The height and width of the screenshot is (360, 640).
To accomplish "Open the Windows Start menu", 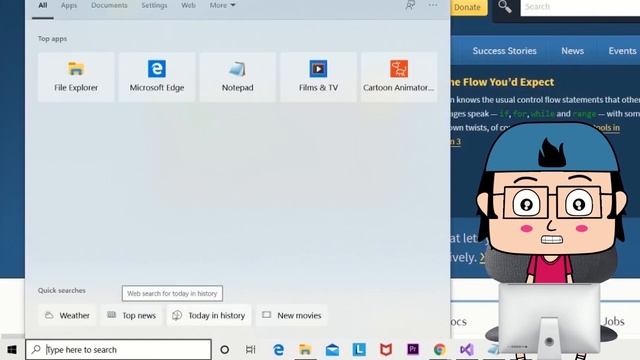I will click(x=12, y=350).
